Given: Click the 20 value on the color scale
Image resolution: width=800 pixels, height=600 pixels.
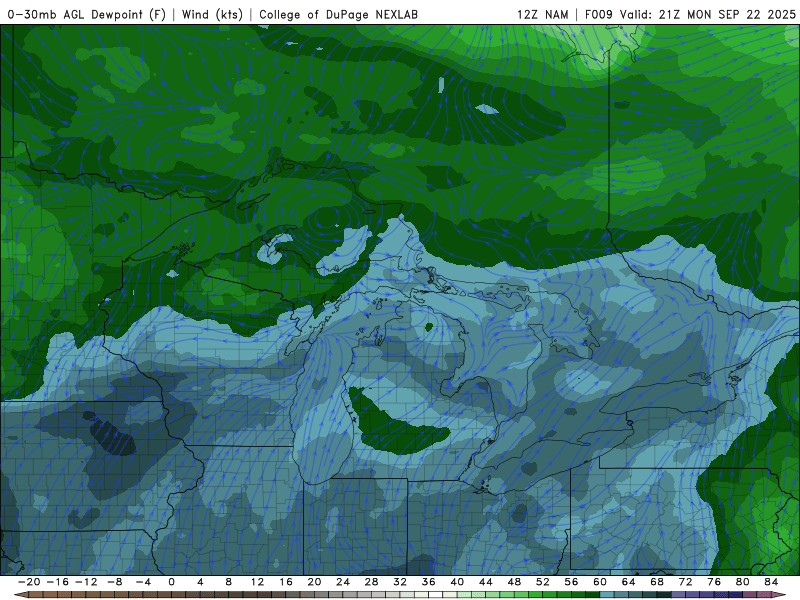Looking at the screenshot, I should pos(314,582).
